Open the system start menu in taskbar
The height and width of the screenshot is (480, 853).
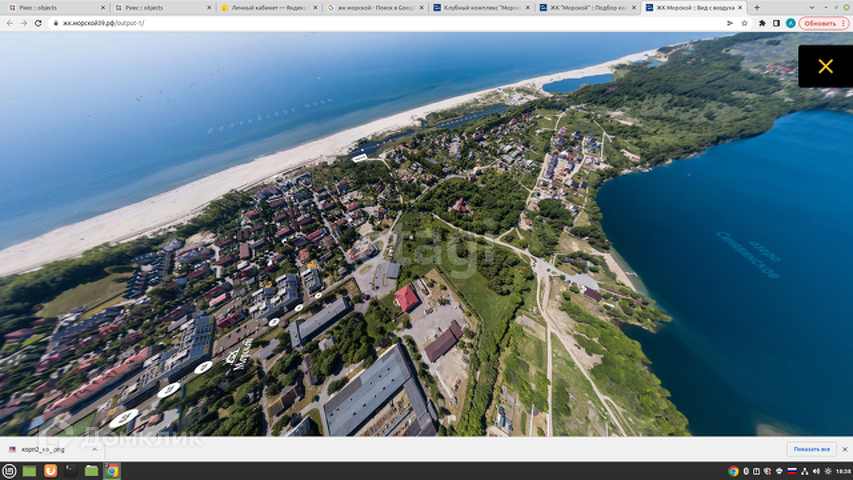pos(9,471)
